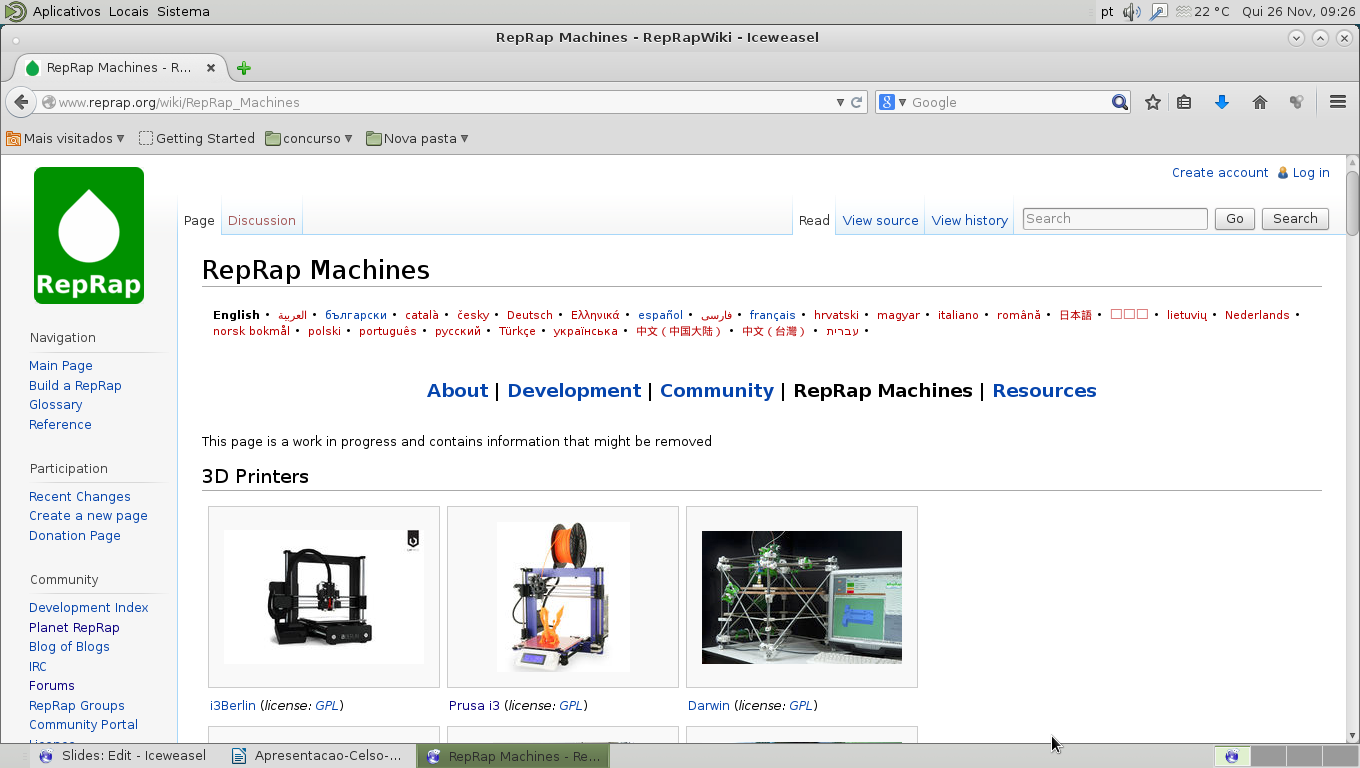
Task: Select the Page tab
Action: tap(199, 220)
